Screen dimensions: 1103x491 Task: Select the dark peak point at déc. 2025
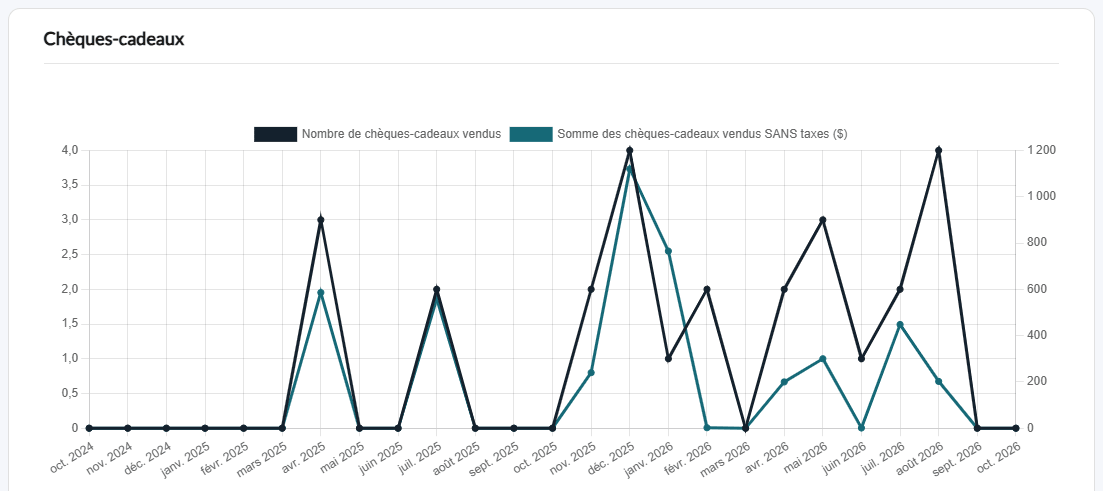(630, 151)
